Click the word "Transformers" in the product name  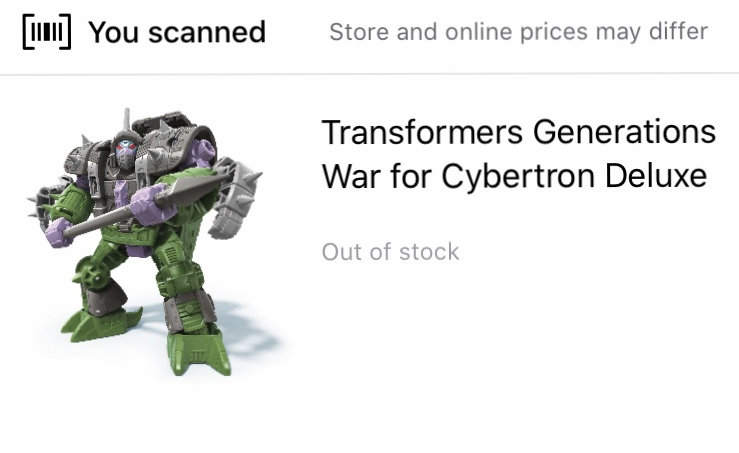422,132
